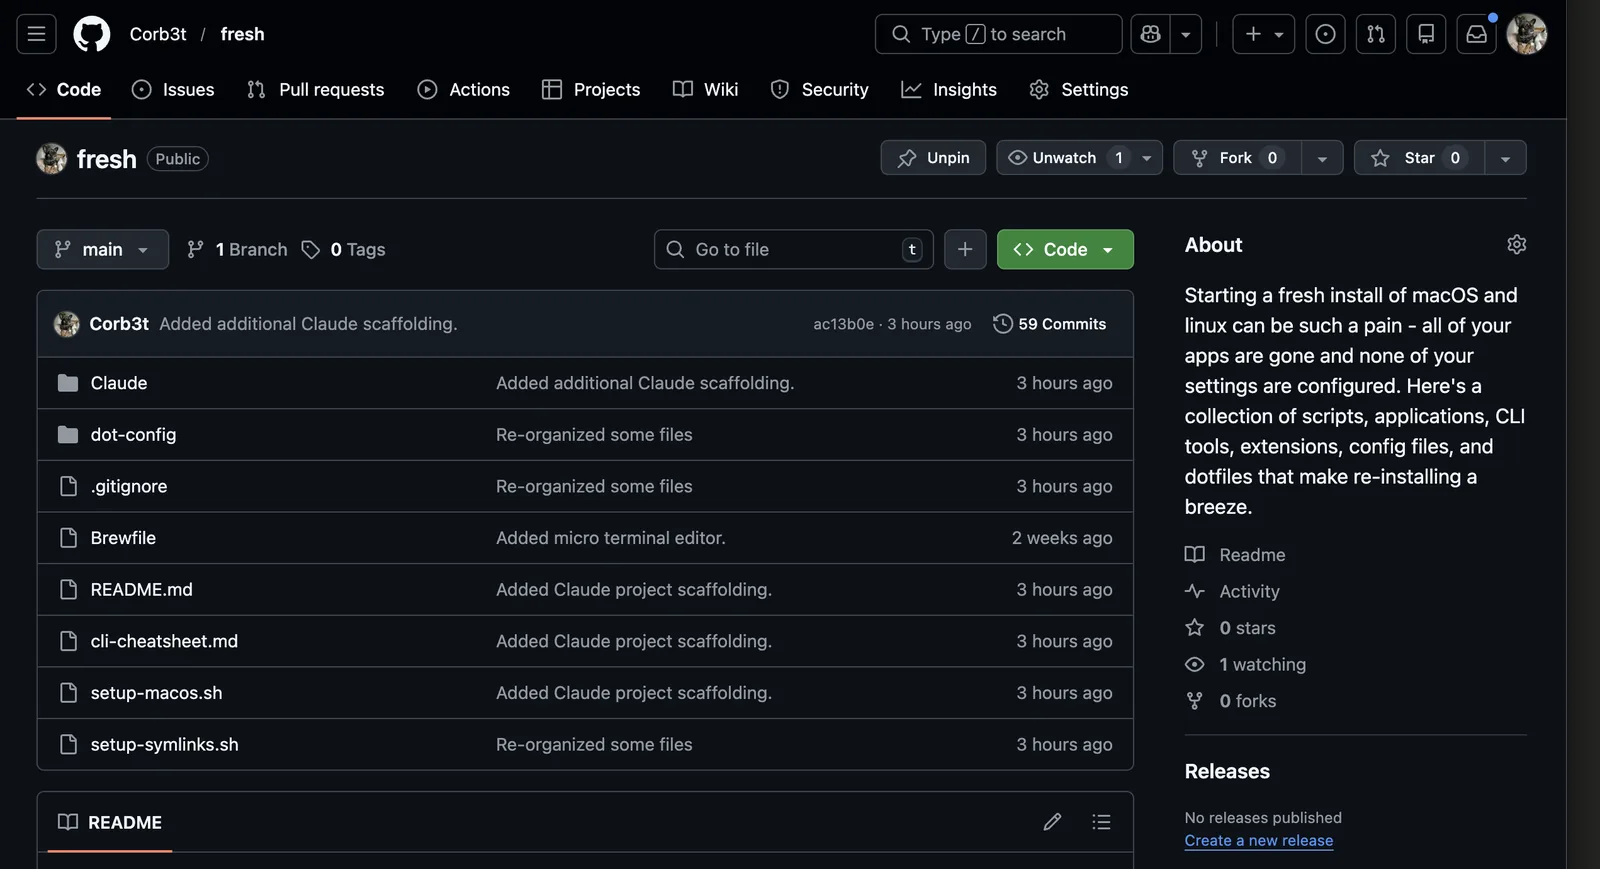Open the setup-symlinks.sh file
Screen dimensions: 1600x869
click(164, 745)
